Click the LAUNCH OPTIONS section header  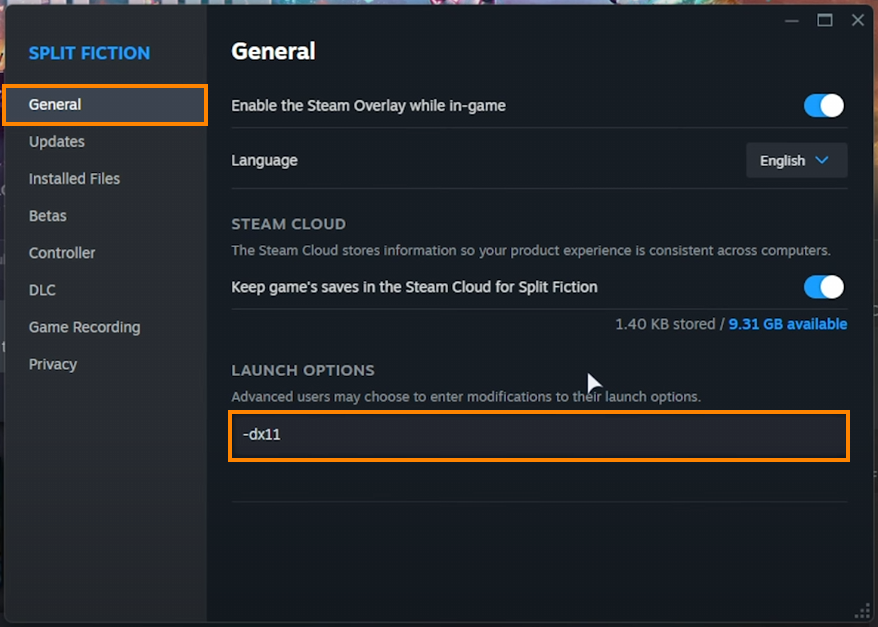303,371
